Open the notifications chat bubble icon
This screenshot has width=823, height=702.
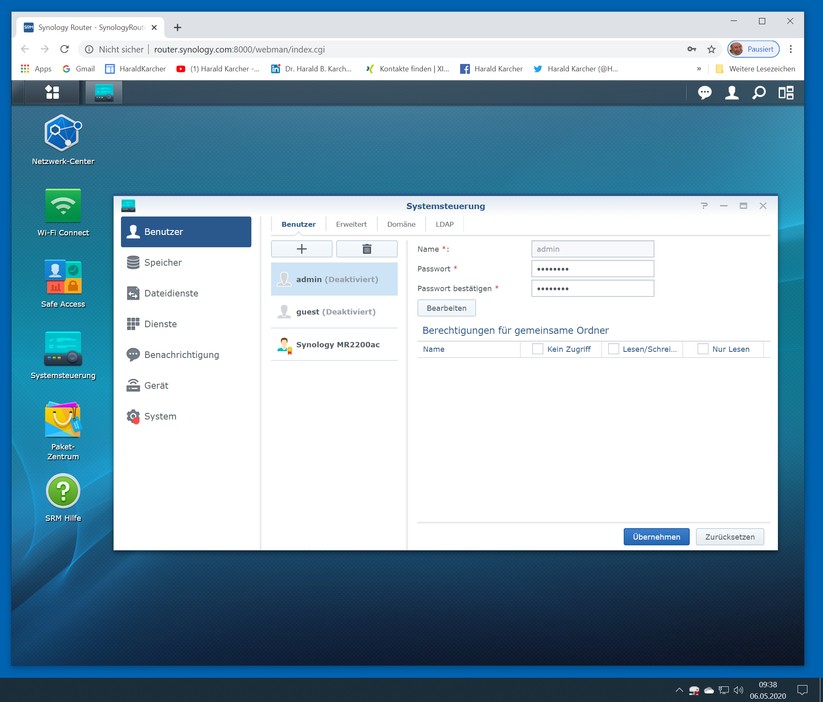click(705, 93)
